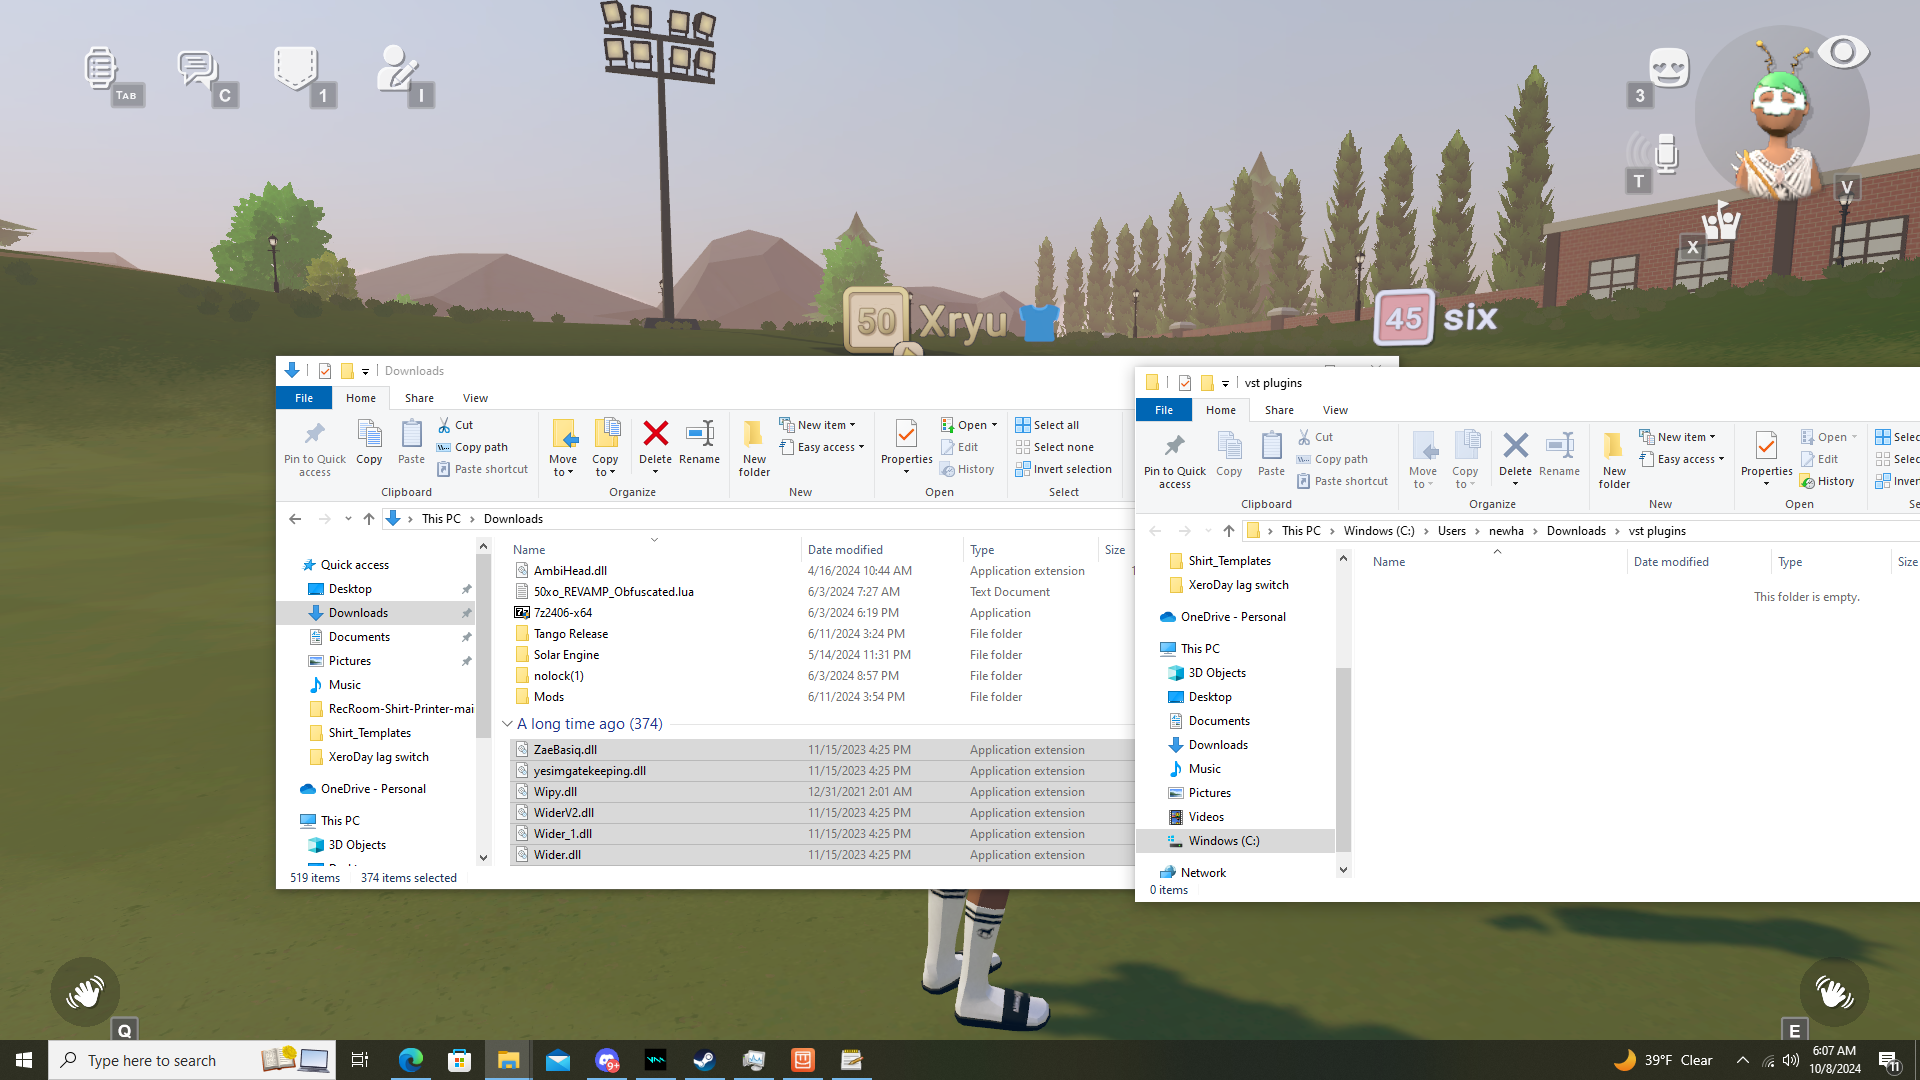Switch to View tab in Downloads window

(x=475, y=398)
